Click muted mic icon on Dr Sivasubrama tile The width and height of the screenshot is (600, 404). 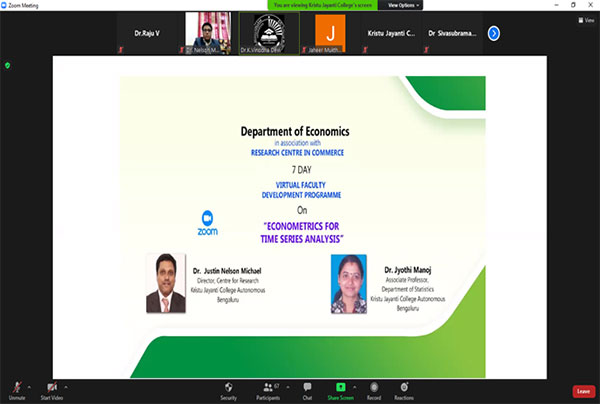click(x=426, y=49)
